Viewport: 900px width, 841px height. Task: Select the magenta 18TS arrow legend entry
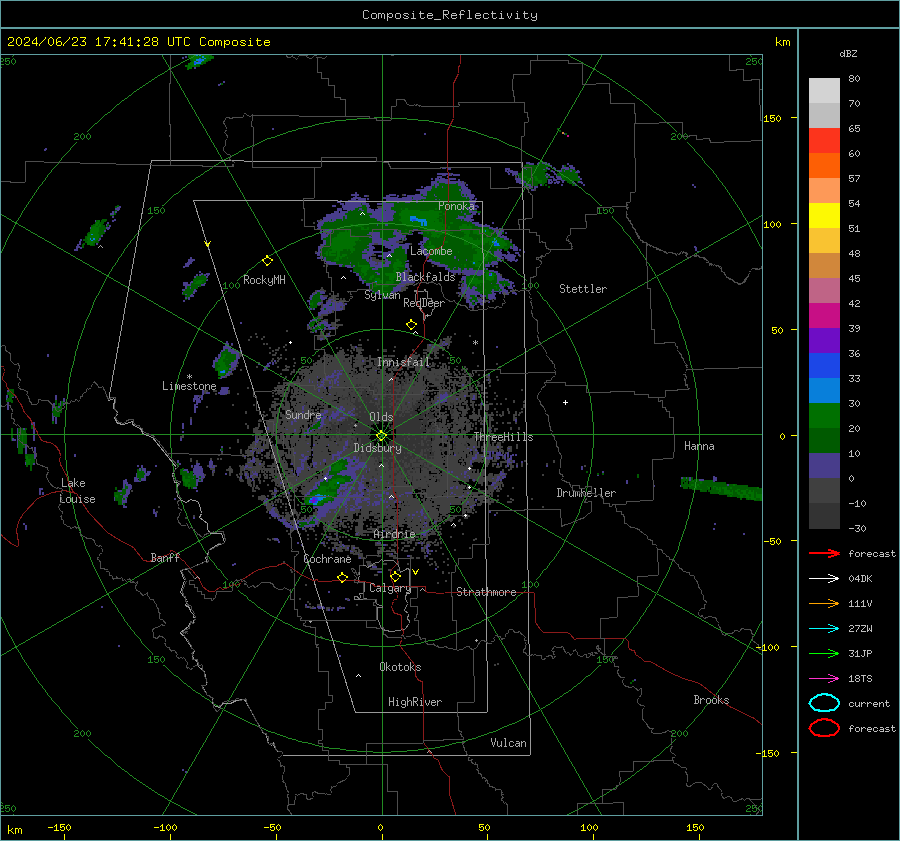pos(824,679)
